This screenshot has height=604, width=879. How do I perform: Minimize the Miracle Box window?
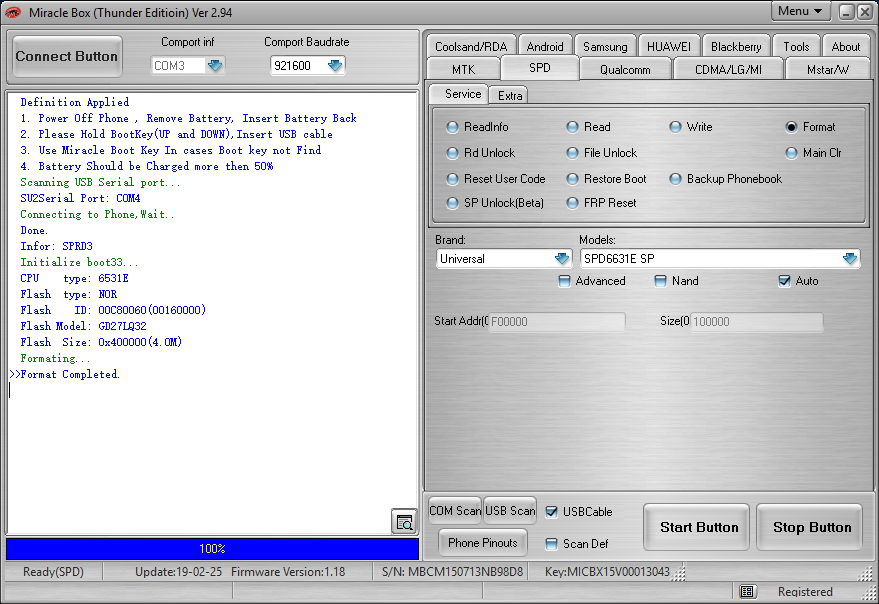[847, 12]
